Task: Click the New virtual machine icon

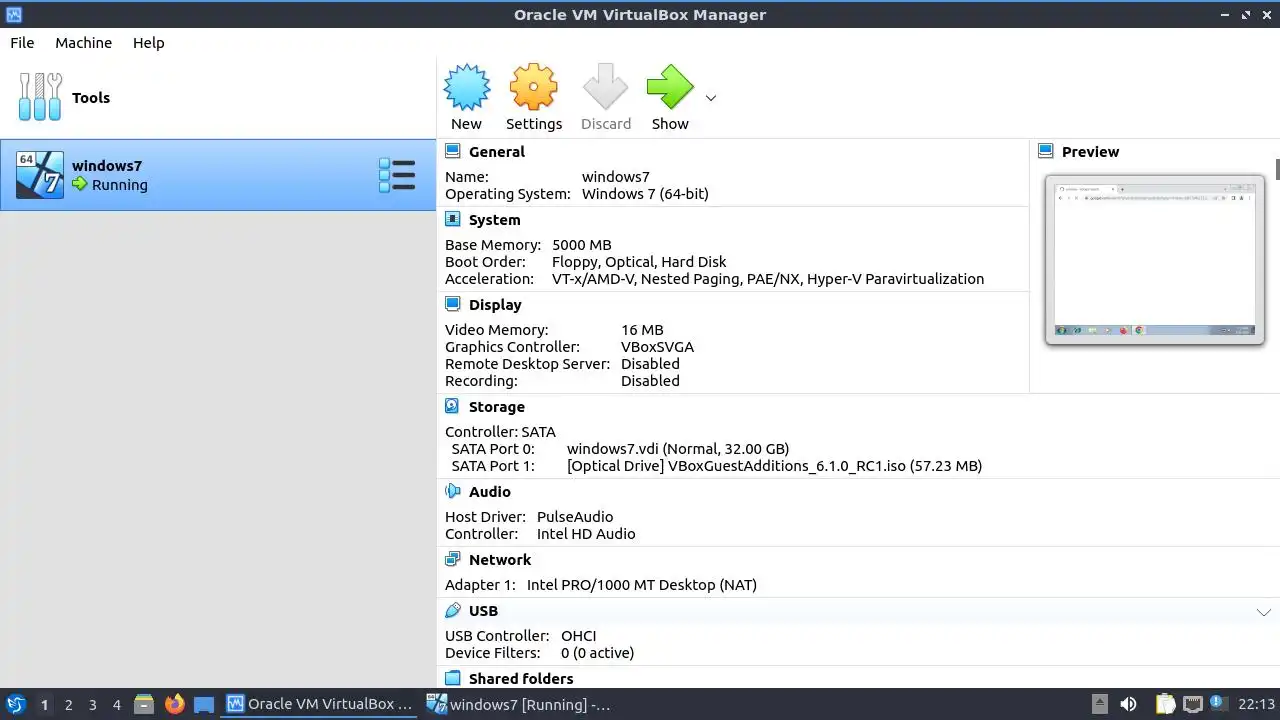Action: coord(467,88)
